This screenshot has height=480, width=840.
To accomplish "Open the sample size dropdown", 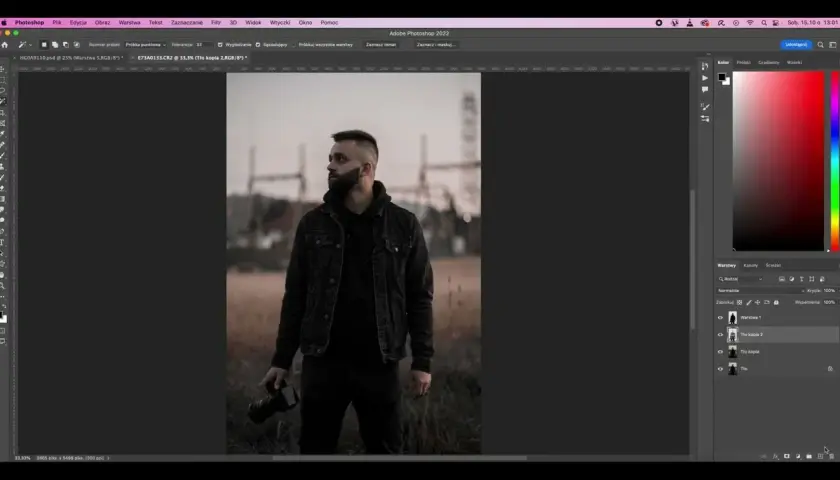I will (145, 45).
